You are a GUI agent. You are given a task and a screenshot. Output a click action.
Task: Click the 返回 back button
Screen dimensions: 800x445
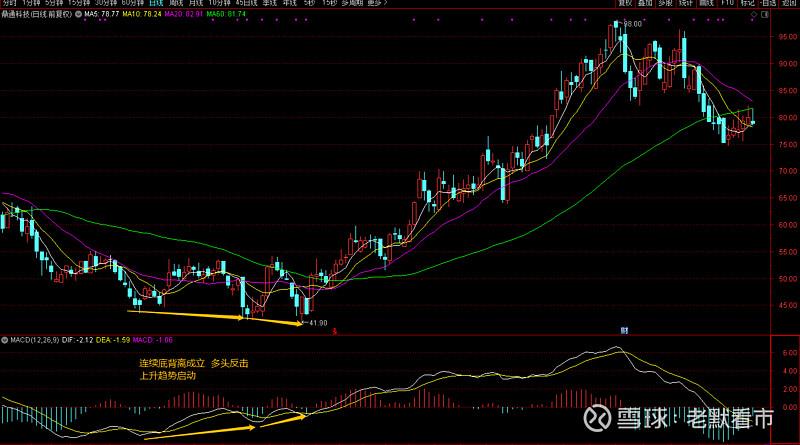pos(787,5)
